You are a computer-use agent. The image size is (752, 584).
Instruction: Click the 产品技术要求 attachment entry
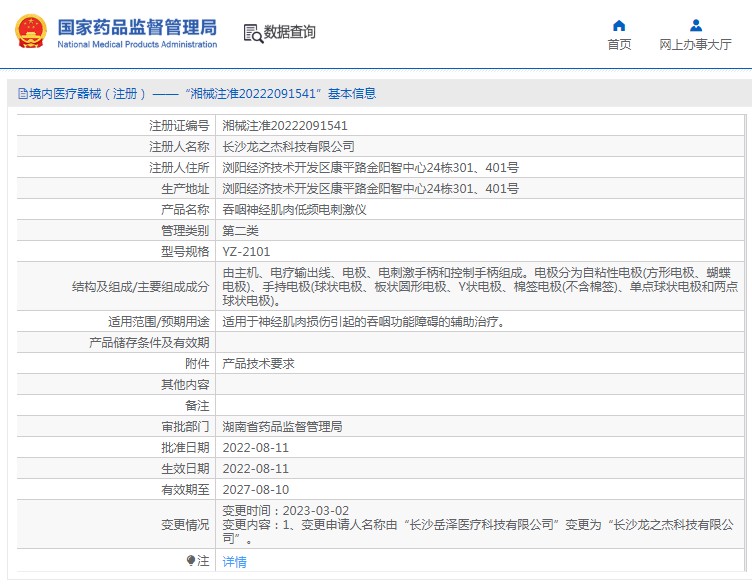point(258,364)
